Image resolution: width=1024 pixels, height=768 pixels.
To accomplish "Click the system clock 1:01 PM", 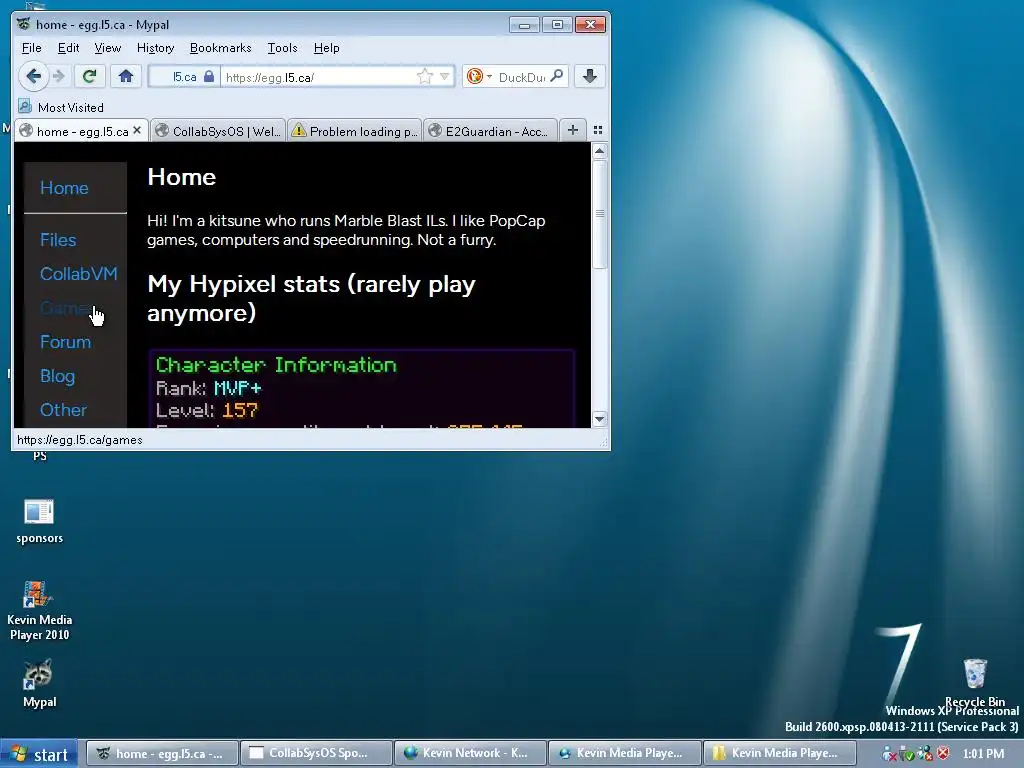I will click(984, 754).
